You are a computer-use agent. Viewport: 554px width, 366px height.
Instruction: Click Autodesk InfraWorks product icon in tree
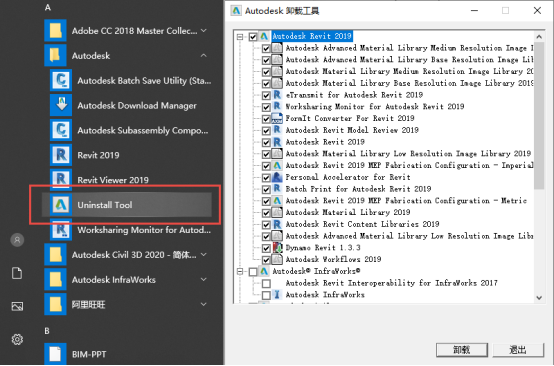277,295
